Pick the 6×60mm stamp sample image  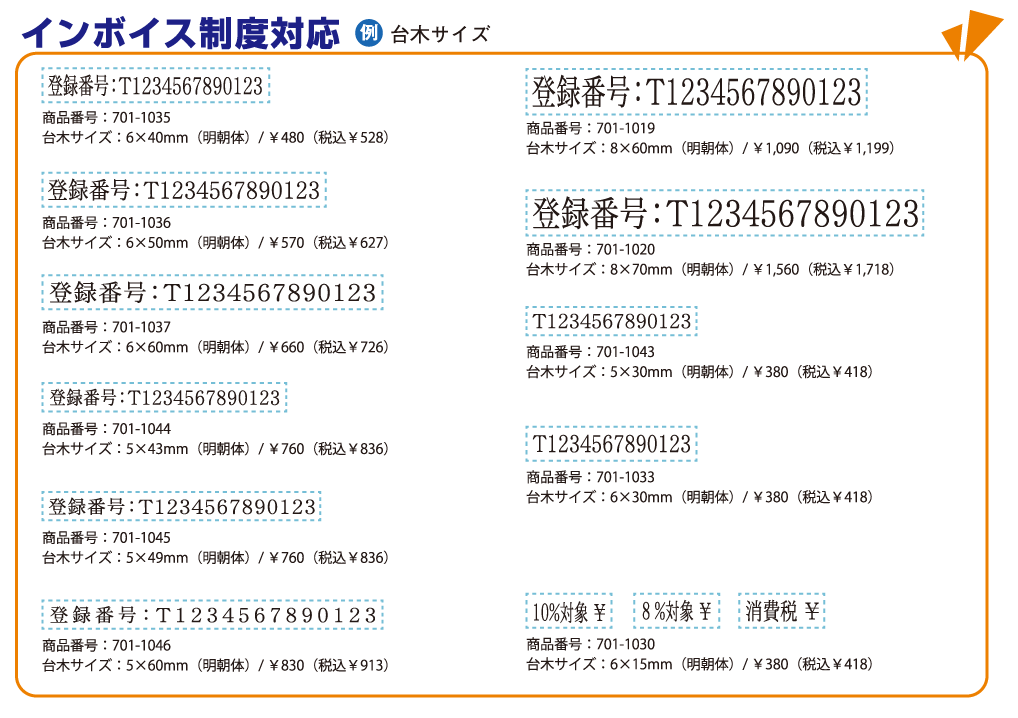tap(212, 293)
